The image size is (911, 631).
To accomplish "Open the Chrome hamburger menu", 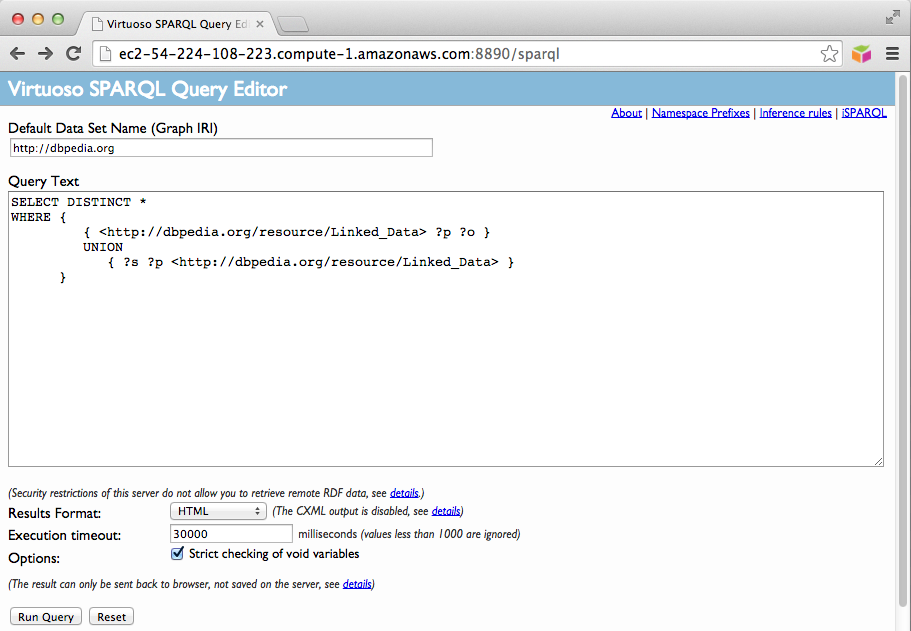I will point(892,54).
